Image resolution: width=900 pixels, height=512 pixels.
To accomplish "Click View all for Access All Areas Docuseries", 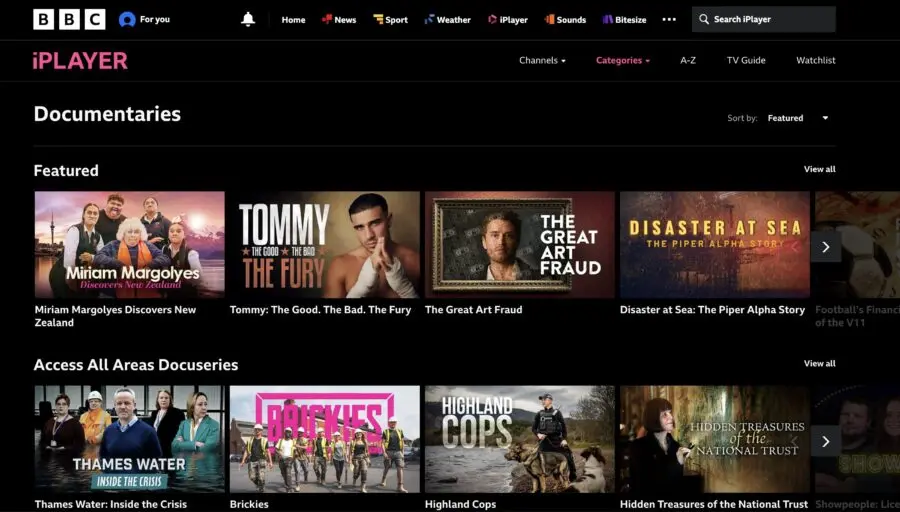I will (x=819, y=363).
